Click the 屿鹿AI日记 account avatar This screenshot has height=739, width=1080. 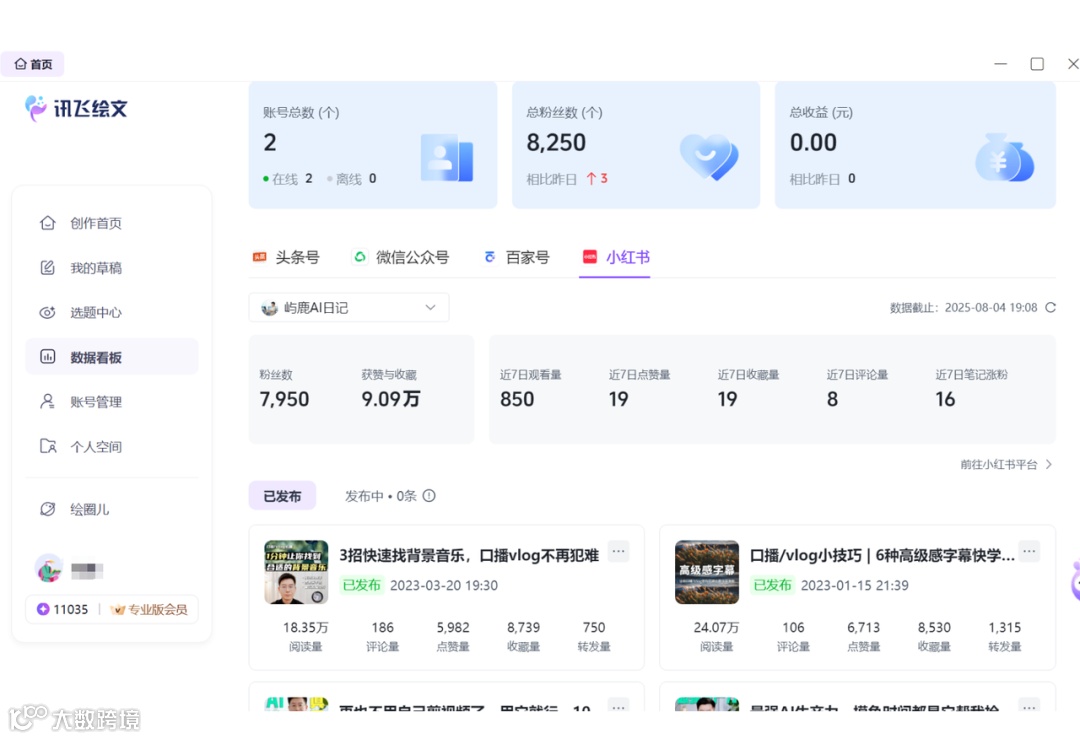click(x=269, y=308)
